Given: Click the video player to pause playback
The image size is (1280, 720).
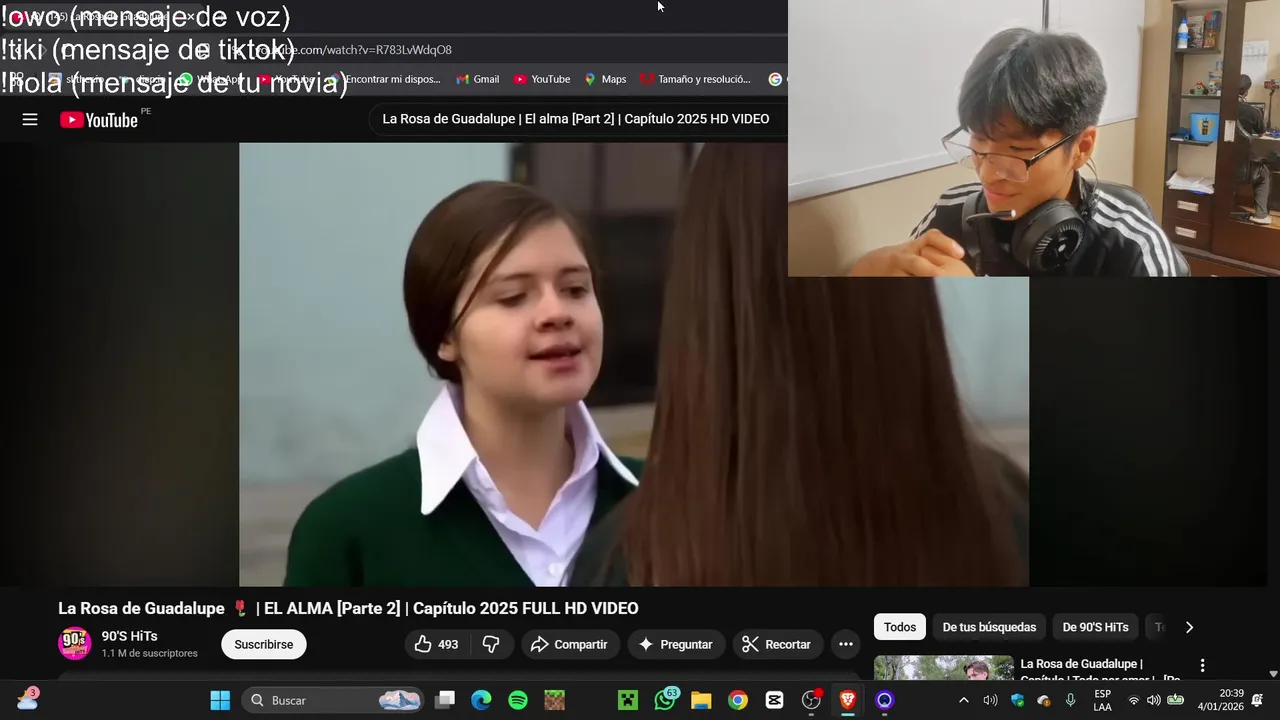Looking at the screenshot, I should click(634, 364).
